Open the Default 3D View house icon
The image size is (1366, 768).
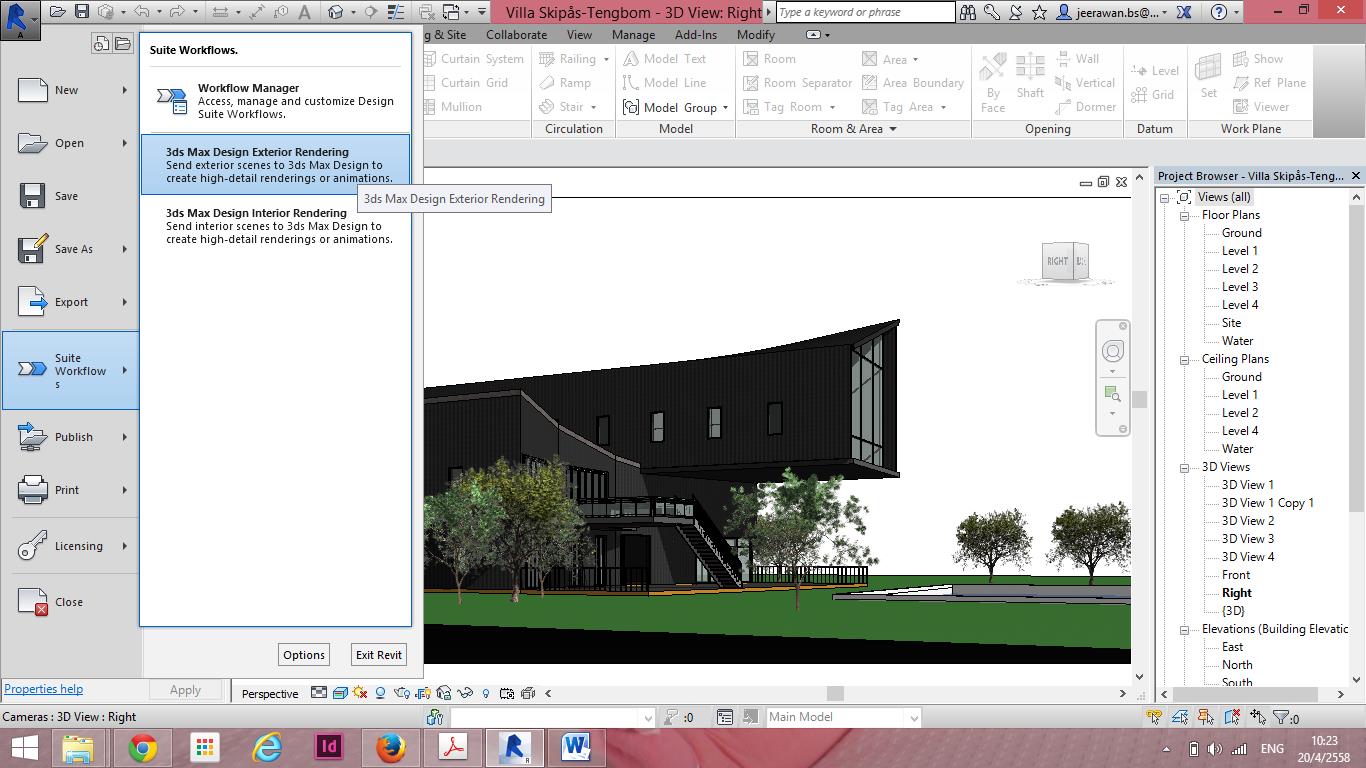pyautogui.click(x=336, y=12)
